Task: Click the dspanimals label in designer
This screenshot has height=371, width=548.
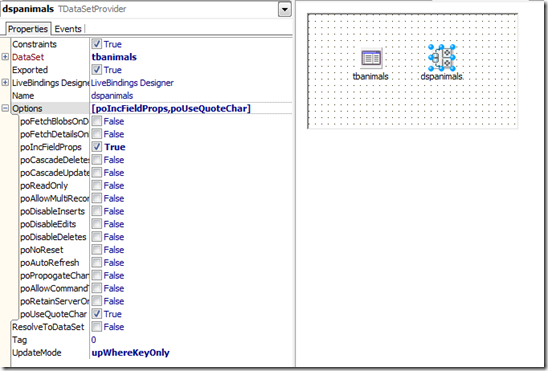Action: tap(442, 76)
